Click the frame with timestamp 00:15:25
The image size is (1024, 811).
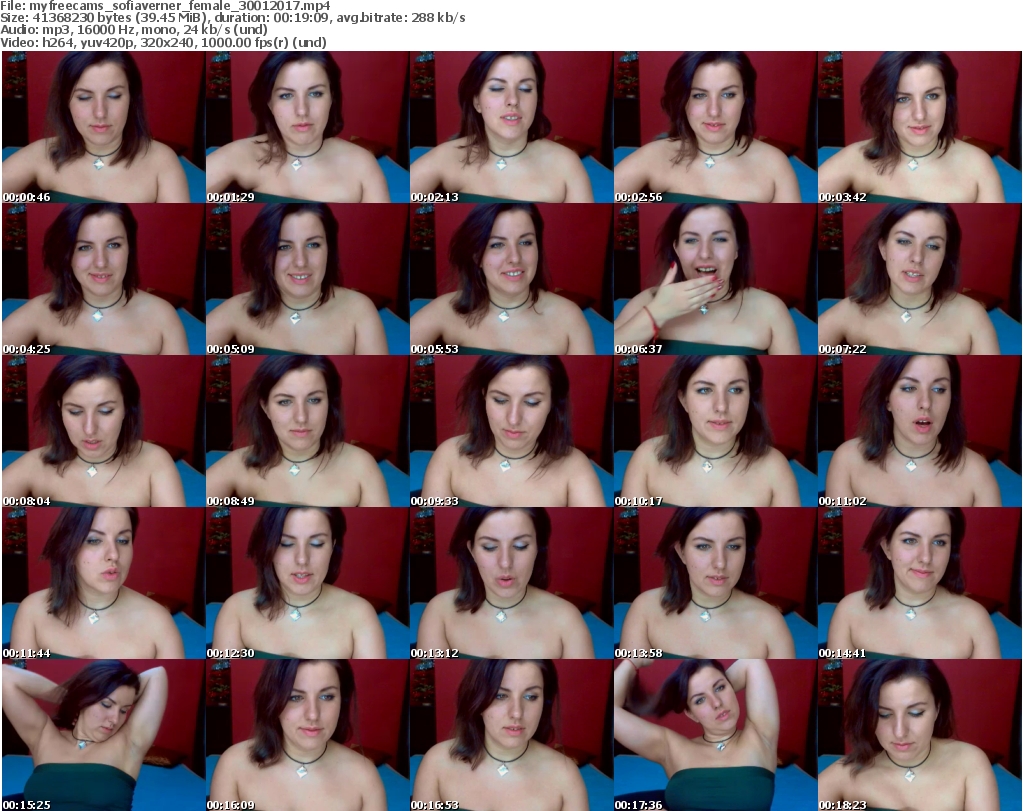(103, 735)
